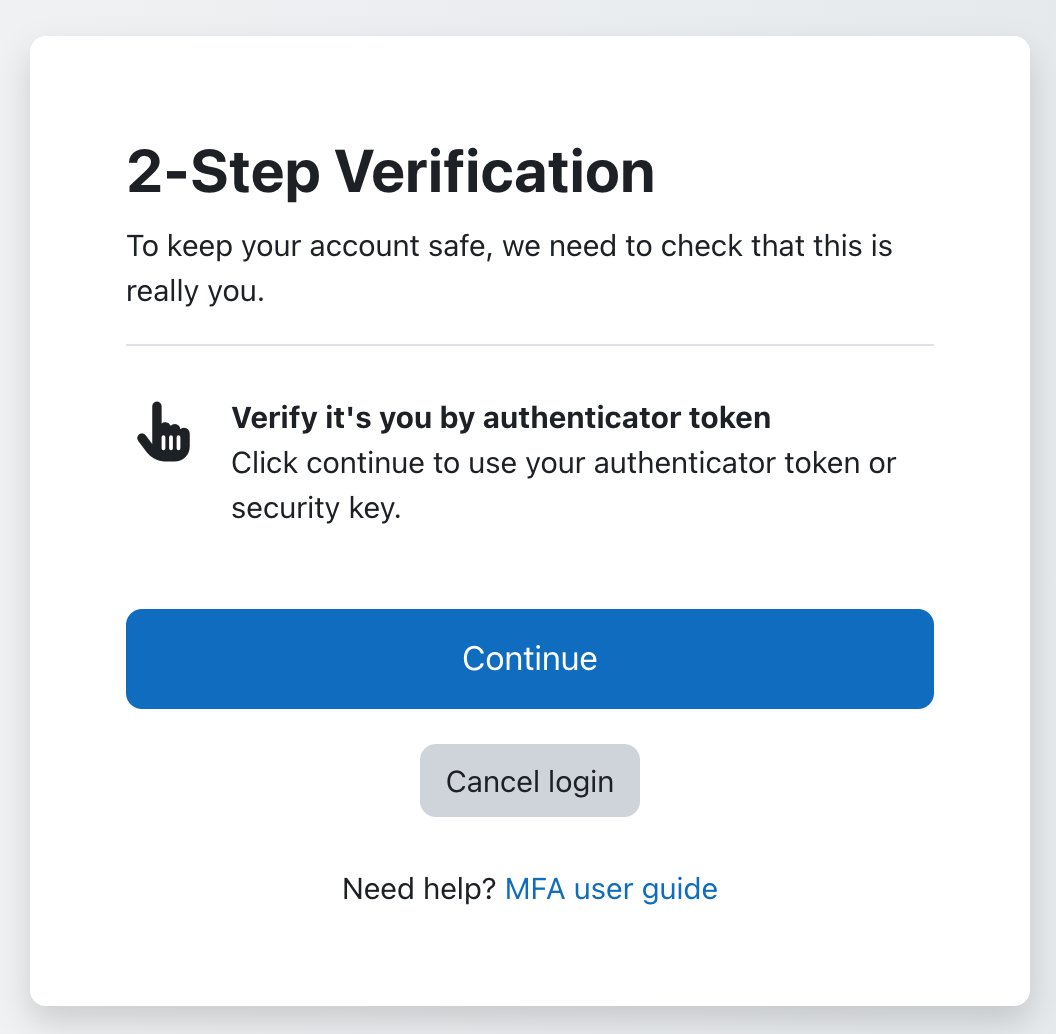Select the "Verify it's you by authenticator token" title
This screenshot has height=1034, width=1056.
[x=501, y=418]
